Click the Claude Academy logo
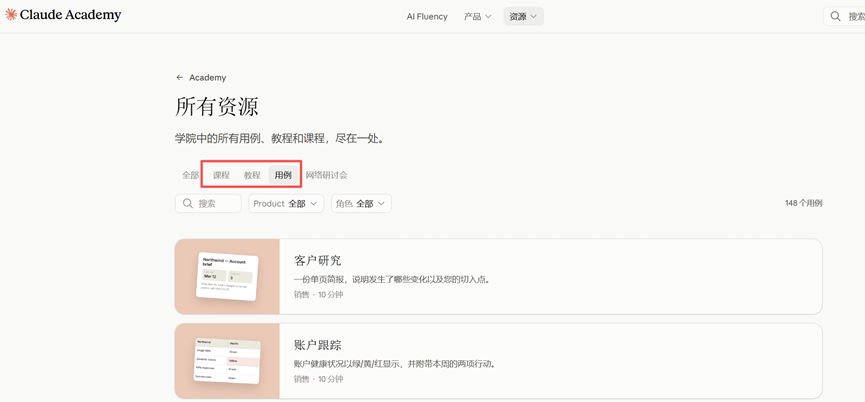Viewport: 865px width, 402px height. (63, 15)
